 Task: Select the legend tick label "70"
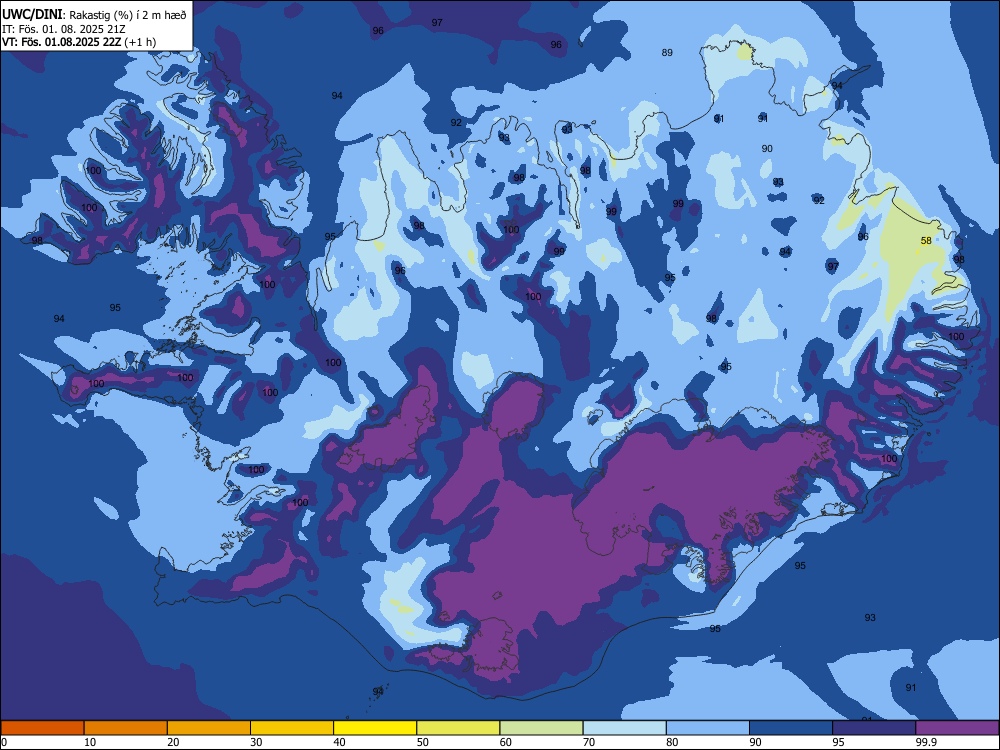click(589, 742)
